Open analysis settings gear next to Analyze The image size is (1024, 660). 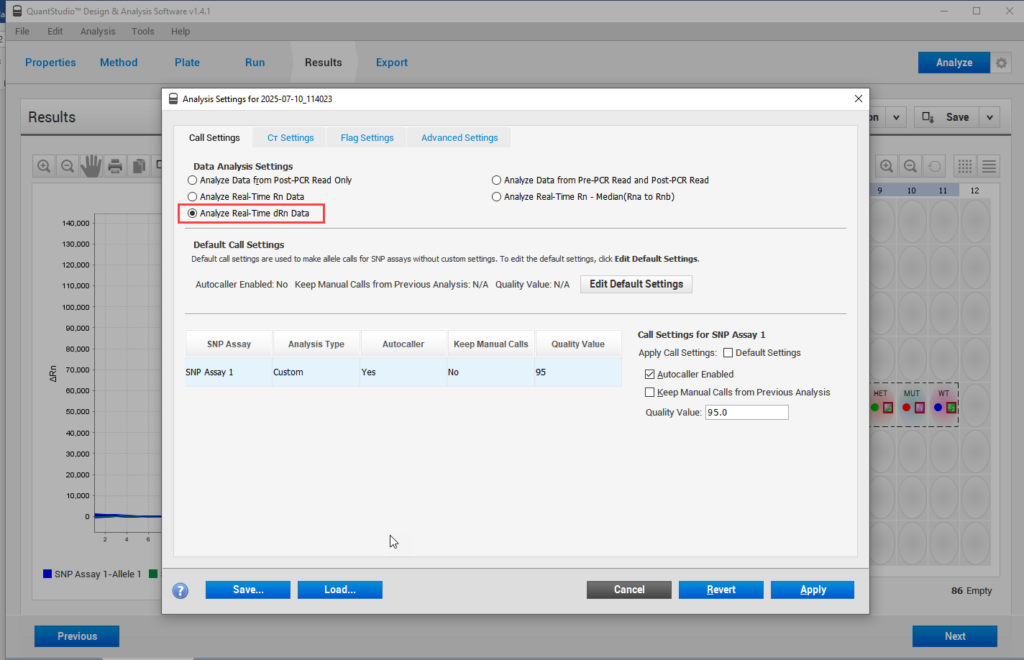click(x=1002, y=63)
